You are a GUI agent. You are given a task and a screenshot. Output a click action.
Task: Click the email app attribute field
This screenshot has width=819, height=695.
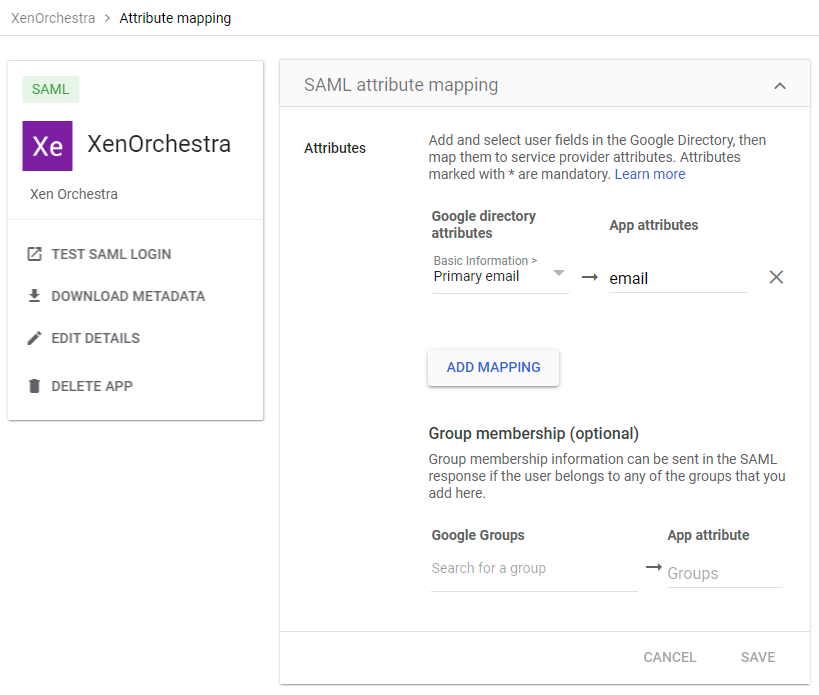[678, 279]
